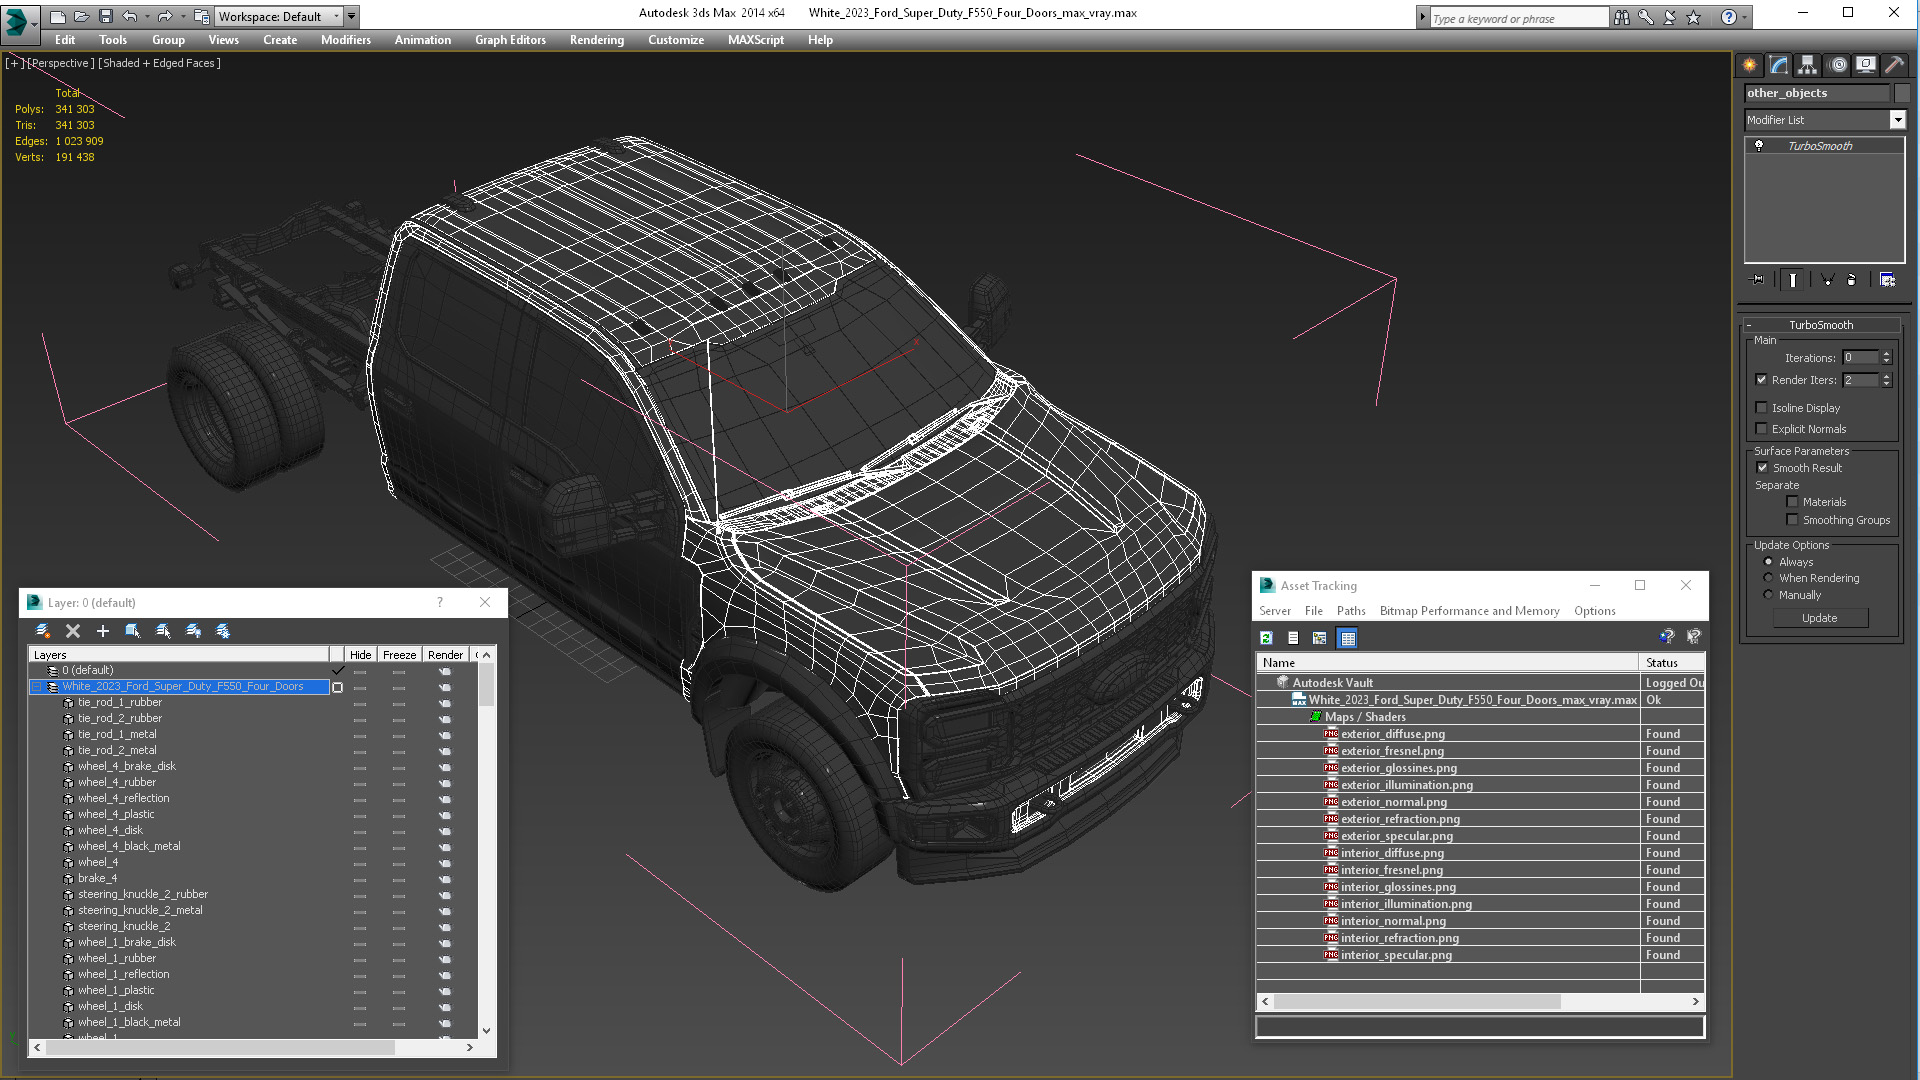The width and height of the screenshot is (1920, 1080).
Task: Click the binoculars search icon
Action: (1621, 17)
